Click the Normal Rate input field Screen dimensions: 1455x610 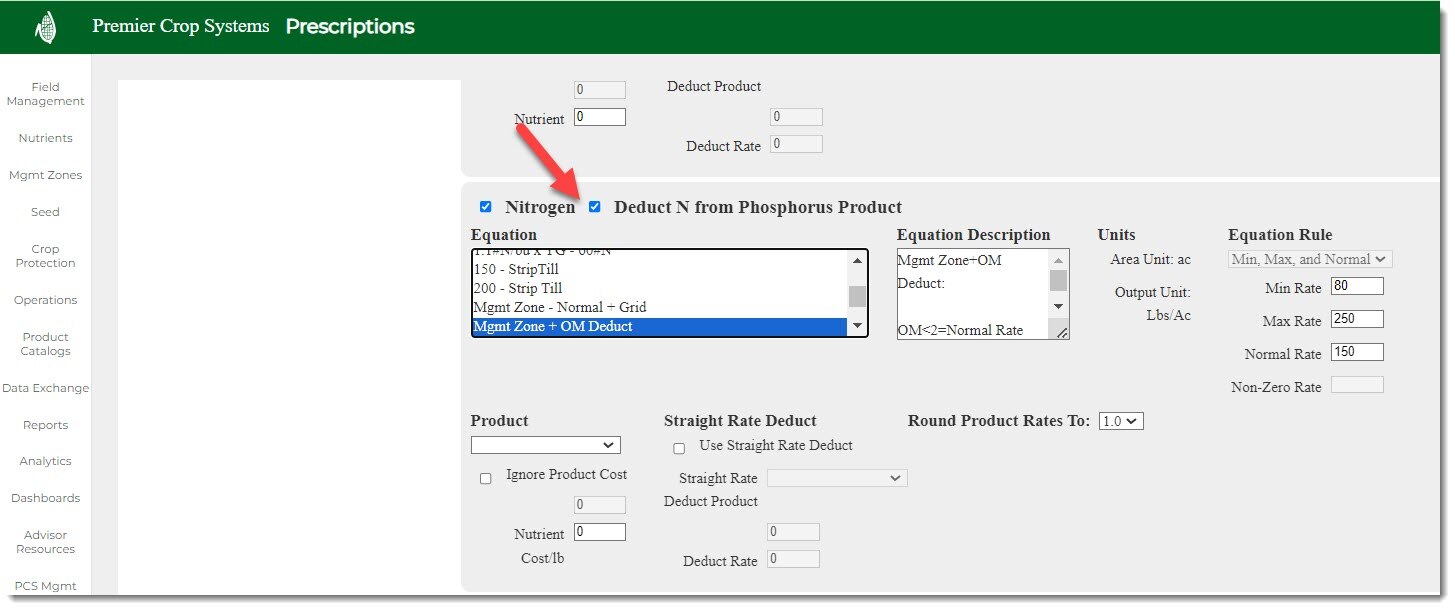[1357, 353]
